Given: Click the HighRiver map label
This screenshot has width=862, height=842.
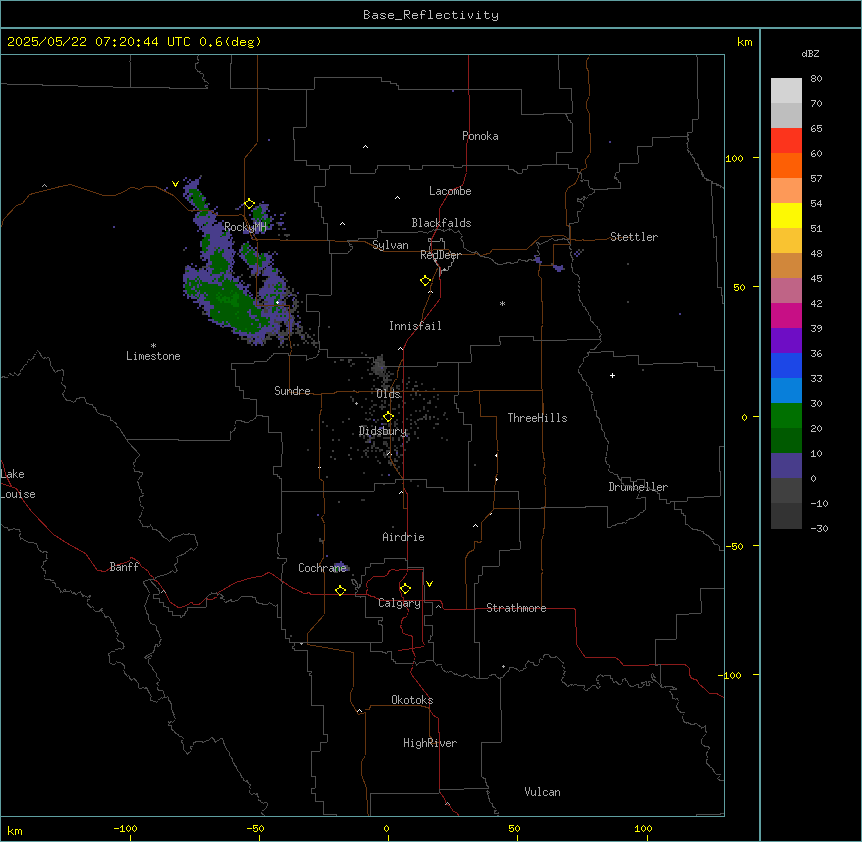Looking at the screenshot, I should pos(430,743).
